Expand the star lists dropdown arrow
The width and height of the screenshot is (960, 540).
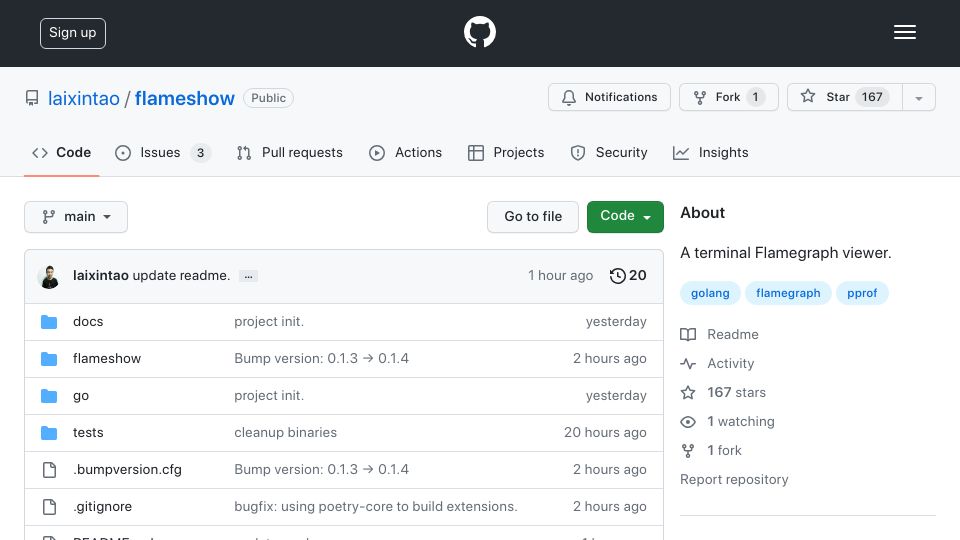(x=918, y=98)
